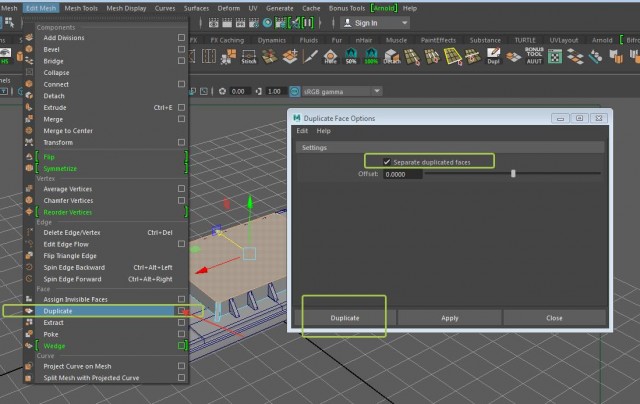Click the Duplicate button in the dialog

tap(345, 318)
